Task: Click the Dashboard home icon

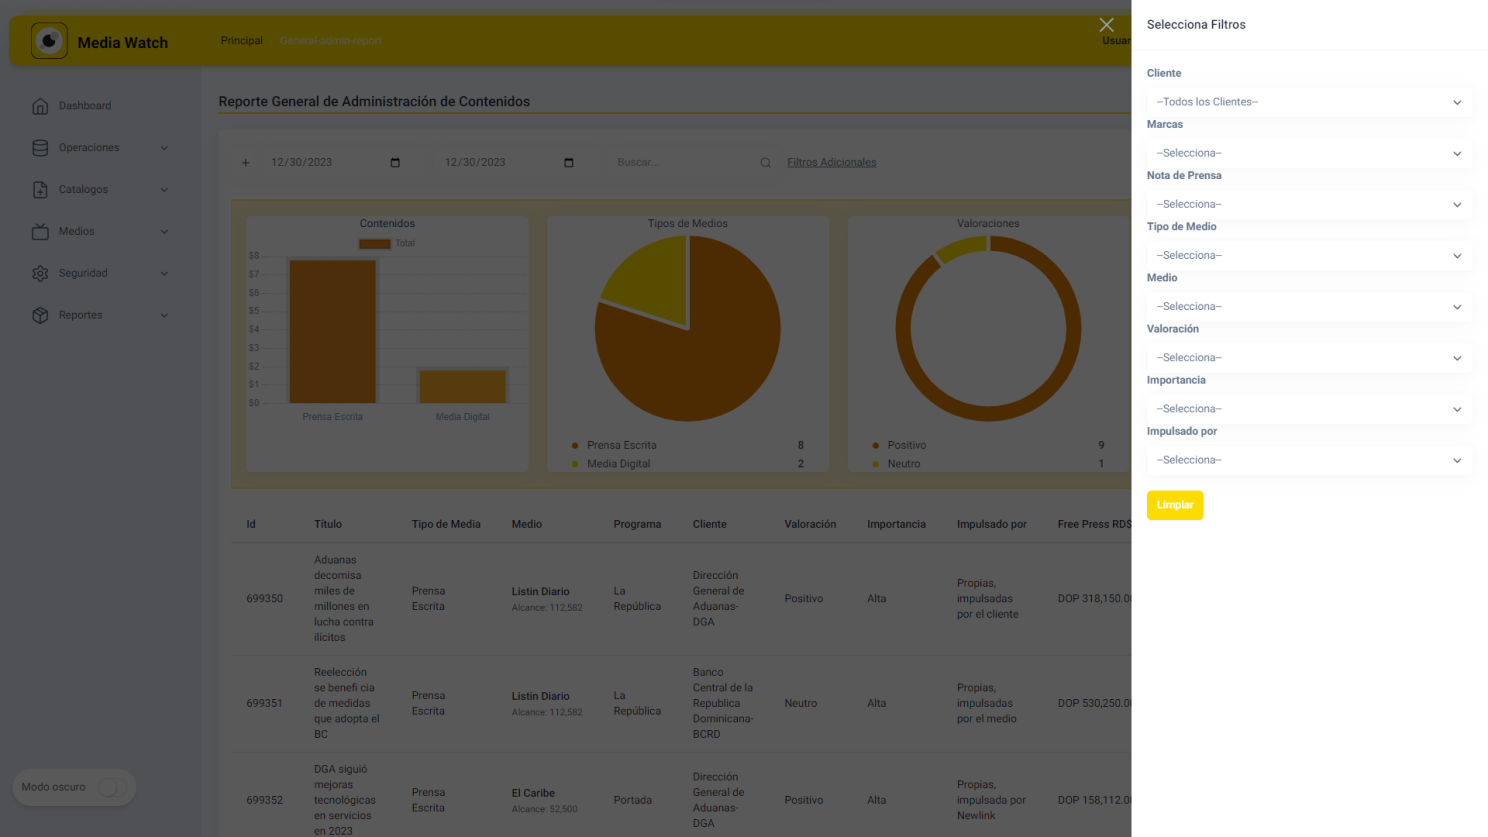Action: (40, 106)
